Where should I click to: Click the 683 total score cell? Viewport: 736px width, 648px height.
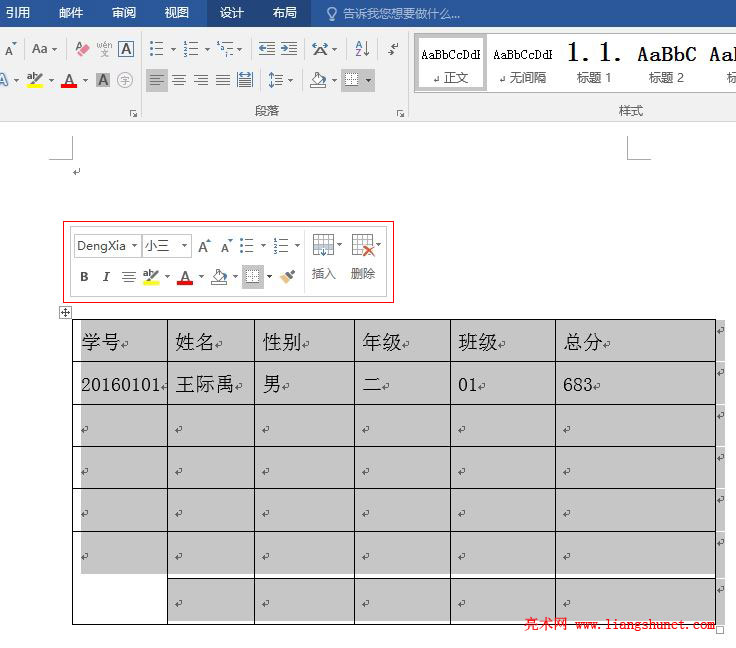coord(636,383)
